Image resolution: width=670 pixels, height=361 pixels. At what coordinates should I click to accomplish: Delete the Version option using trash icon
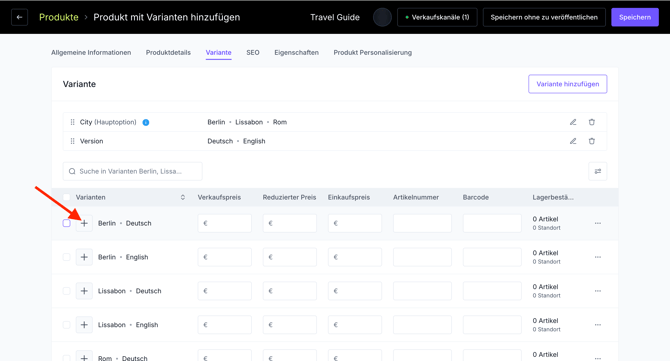(x=592, y=141)
